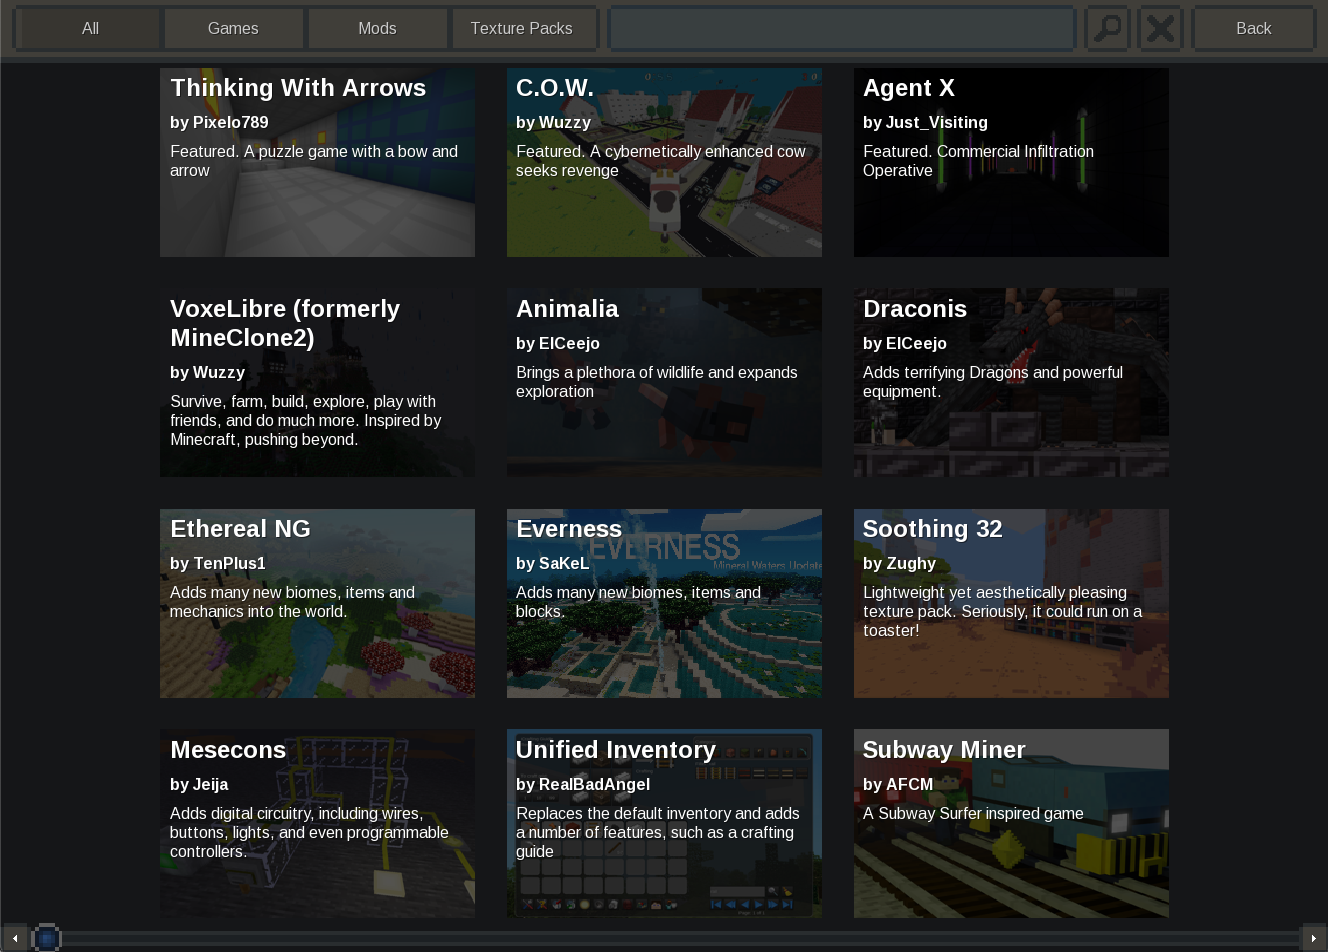Focus the search text field
The height and width of the screenshot is (952, 1328).
pyautogui.click(x=841, y=28)
